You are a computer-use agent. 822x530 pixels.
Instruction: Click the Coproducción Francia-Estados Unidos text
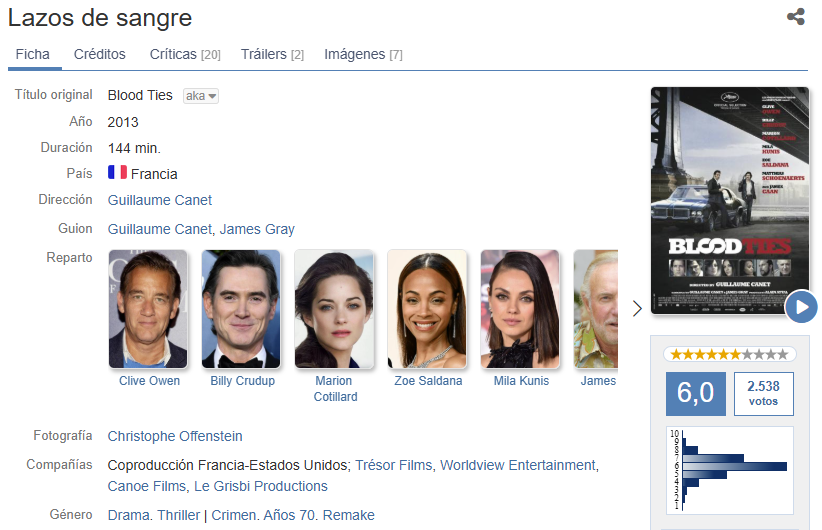pos(229,466)
